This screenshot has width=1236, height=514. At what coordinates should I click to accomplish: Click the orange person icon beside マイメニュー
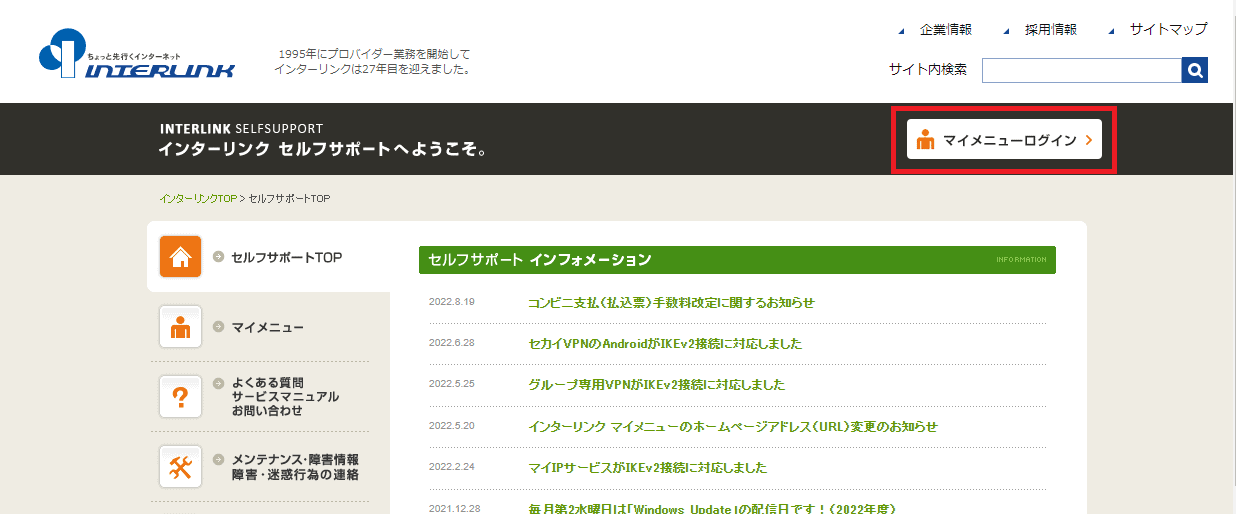coord(181,327)
